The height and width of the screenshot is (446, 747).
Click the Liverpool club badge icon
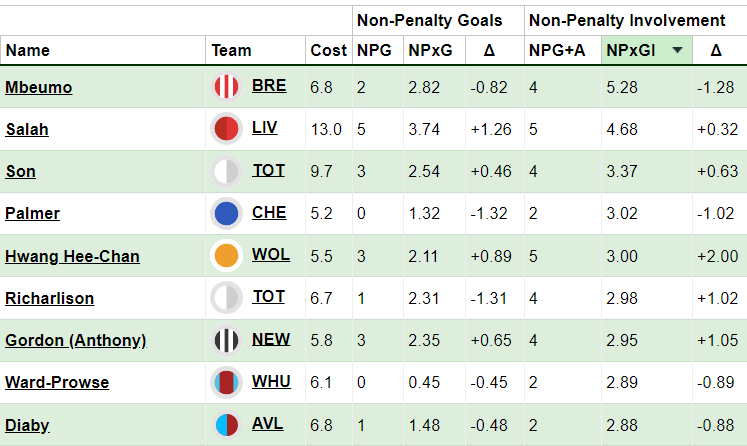coord(226,129)
